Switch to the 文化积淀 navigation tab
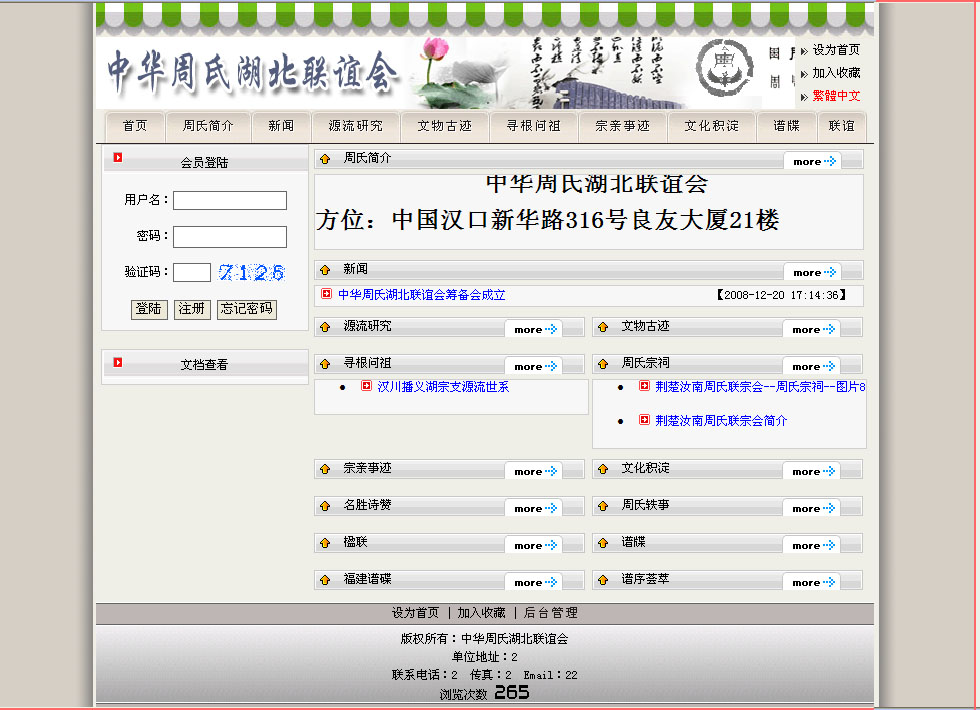The width and height of the screenshot is (980, 710). pyautogui.click(x=711, y=126)
